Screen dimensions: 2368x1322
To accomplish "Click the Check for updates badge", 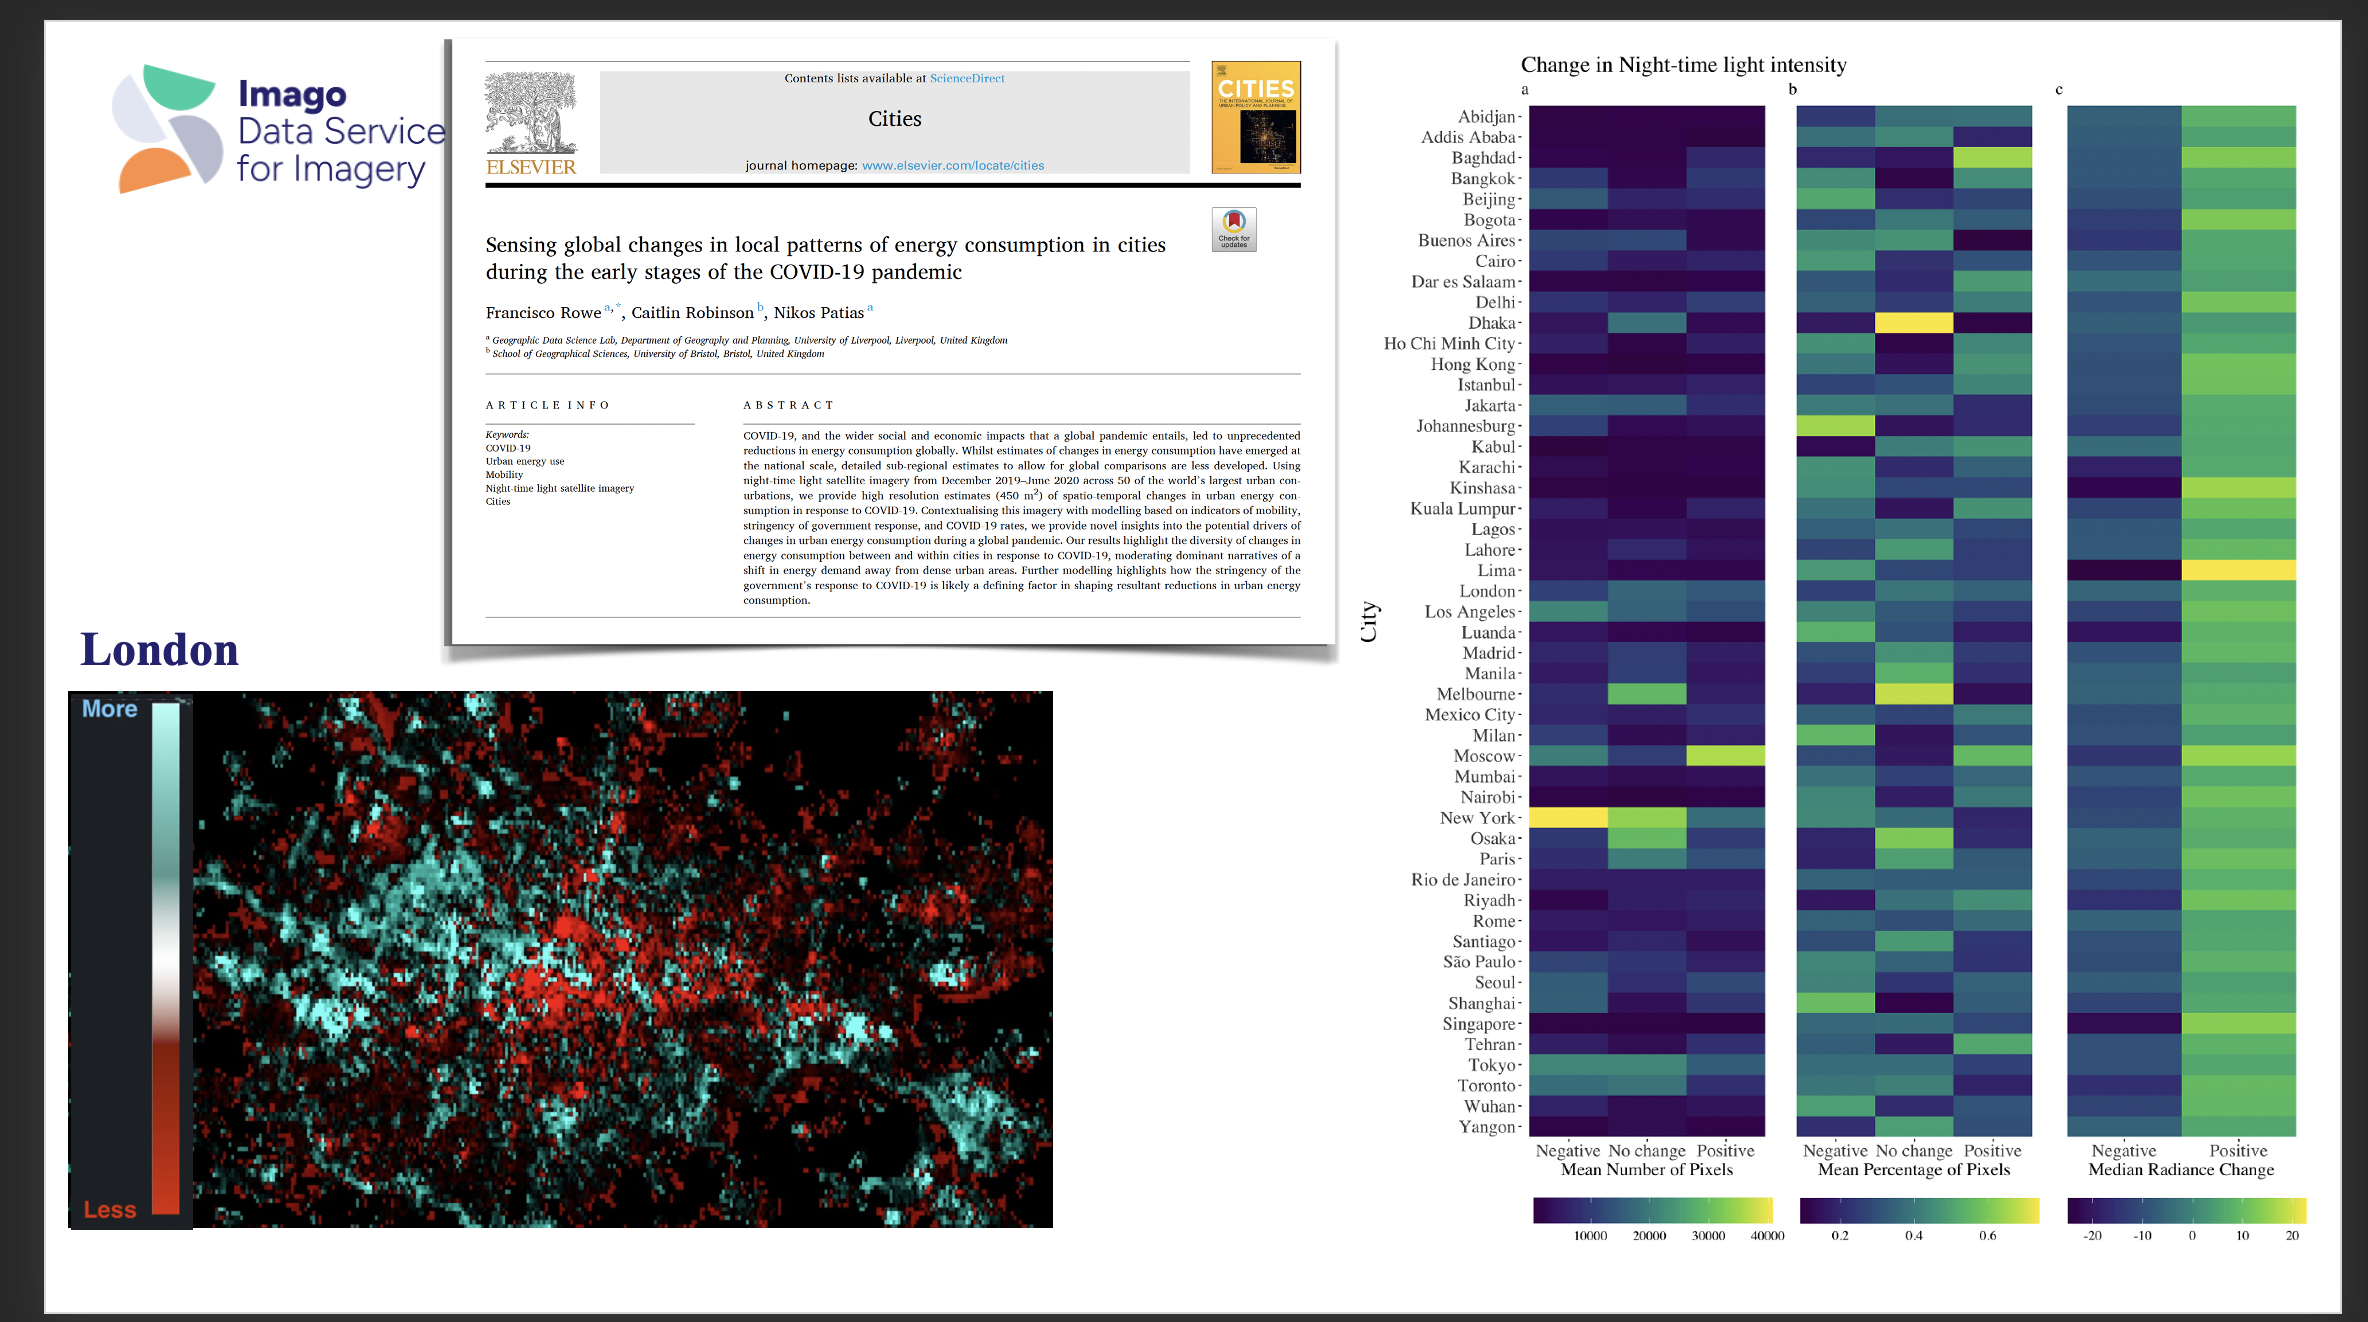I will point(1233,229).
